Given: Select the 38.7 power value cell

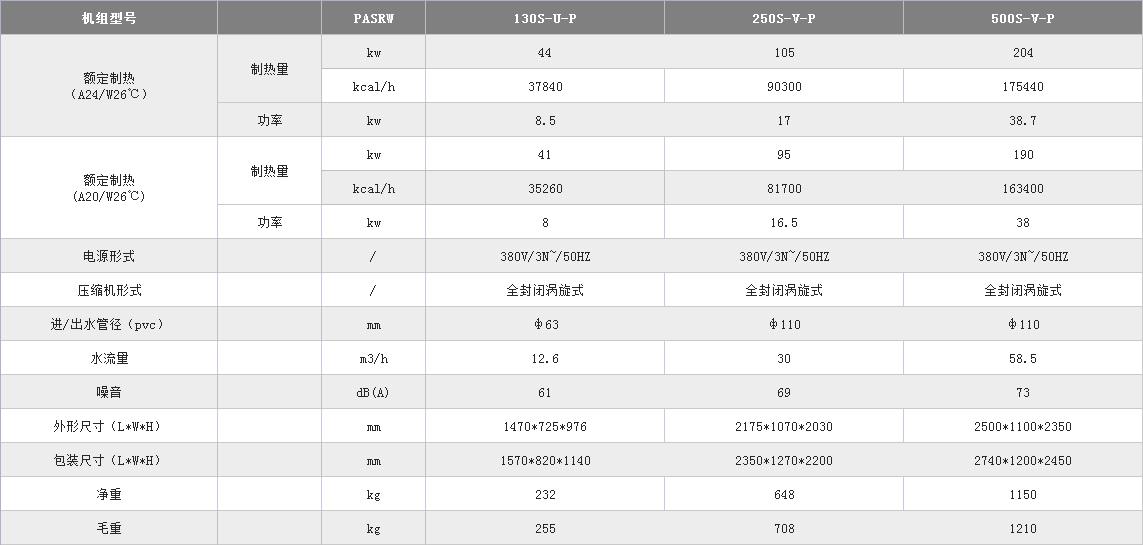Looking at the screenshot, I should point(1023,120).
